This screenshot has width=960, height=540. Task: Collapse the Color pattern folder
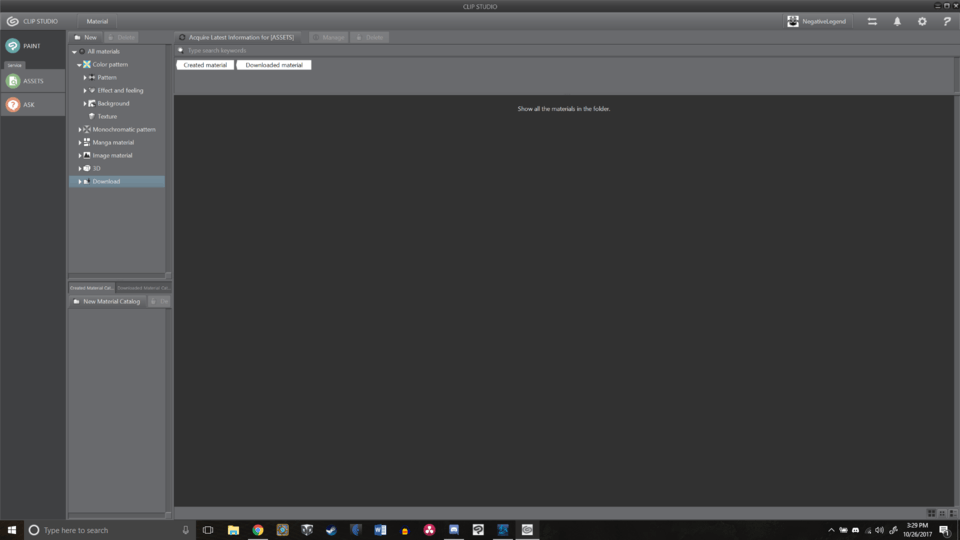(x=79, y=64)
